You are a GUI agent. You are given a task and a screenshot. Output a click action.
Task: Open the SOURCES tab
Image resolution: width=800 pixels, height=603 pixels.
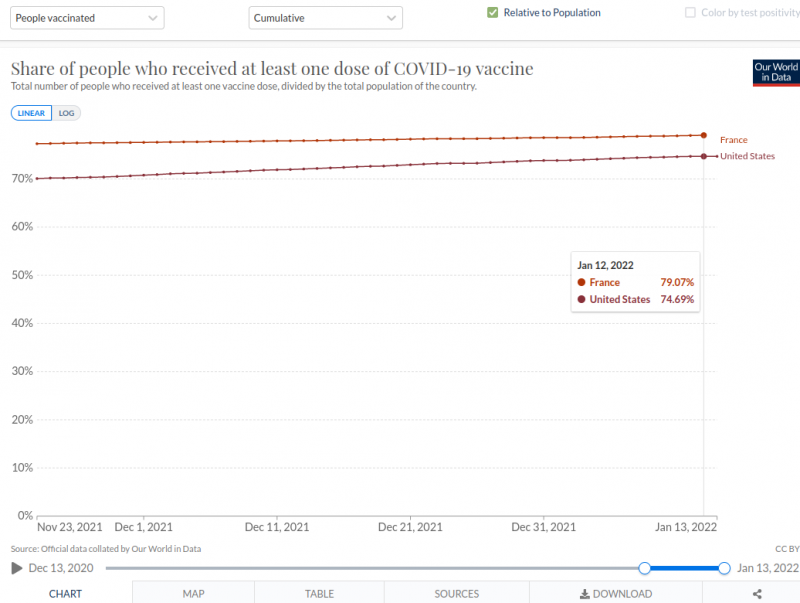(456, 594)
